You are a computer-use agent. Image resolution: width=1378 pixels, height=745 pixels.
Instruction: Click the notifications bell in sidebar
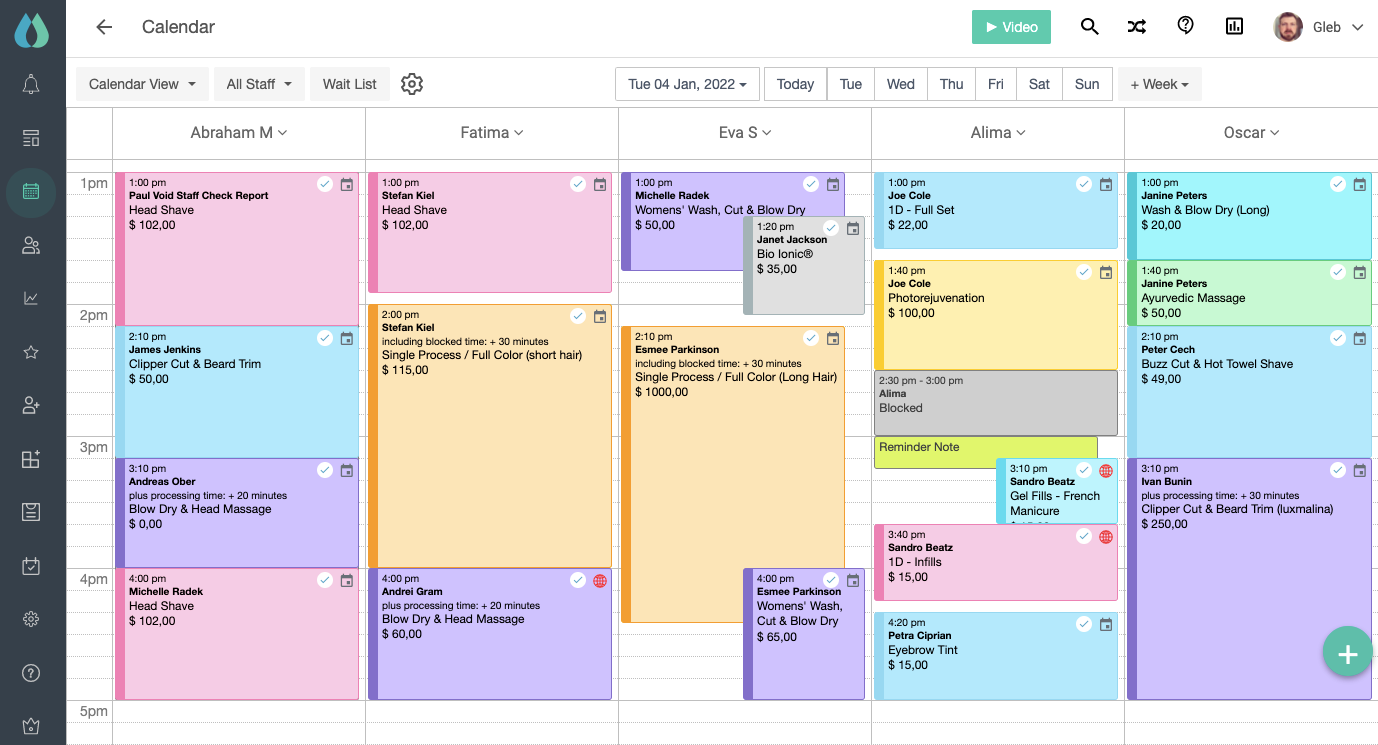click(31, 84)
